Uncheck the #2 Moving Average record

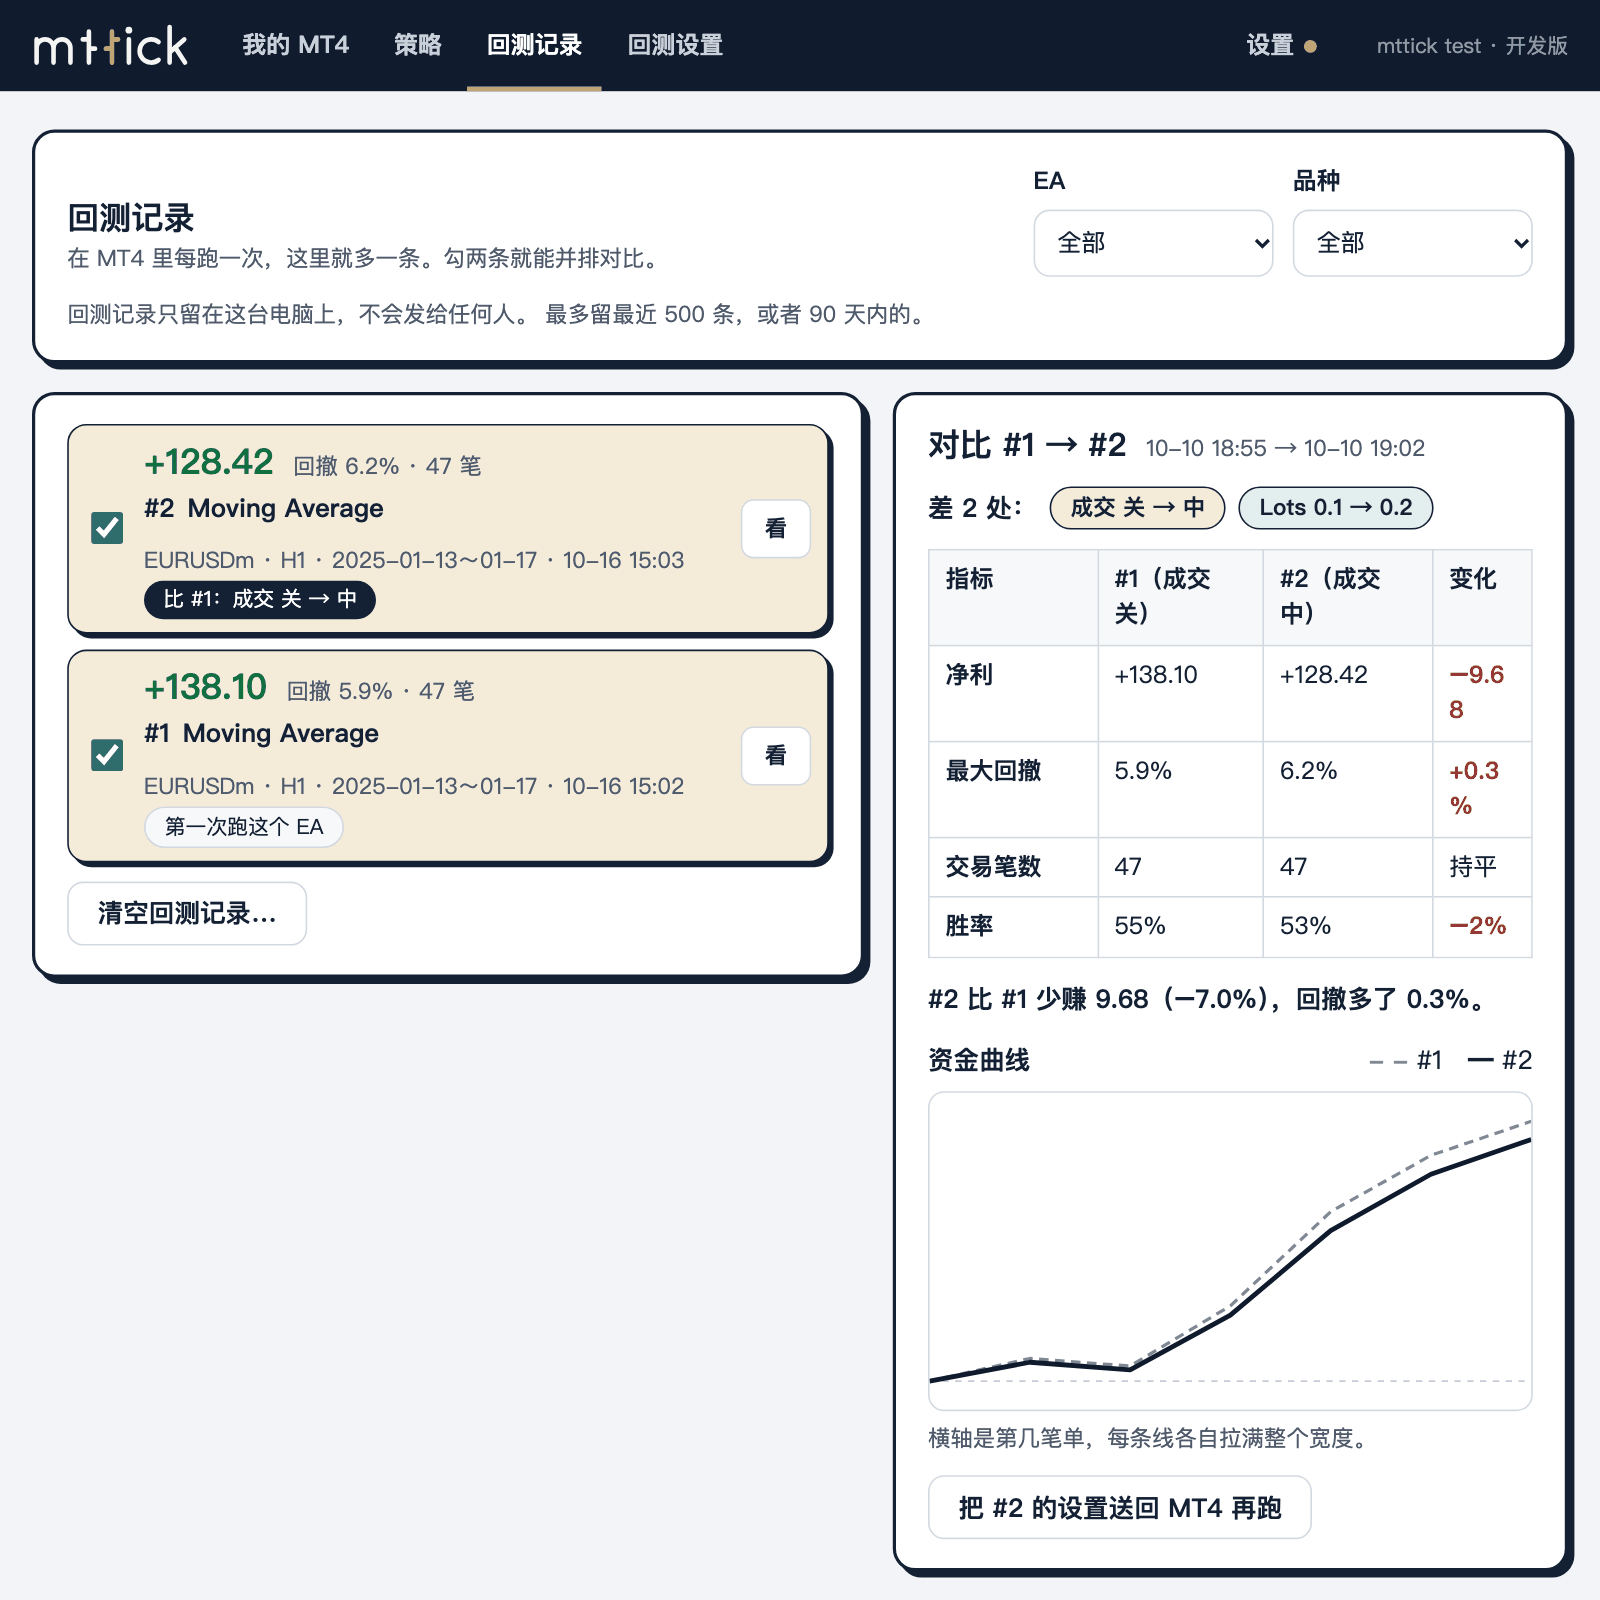coord(107,528)
